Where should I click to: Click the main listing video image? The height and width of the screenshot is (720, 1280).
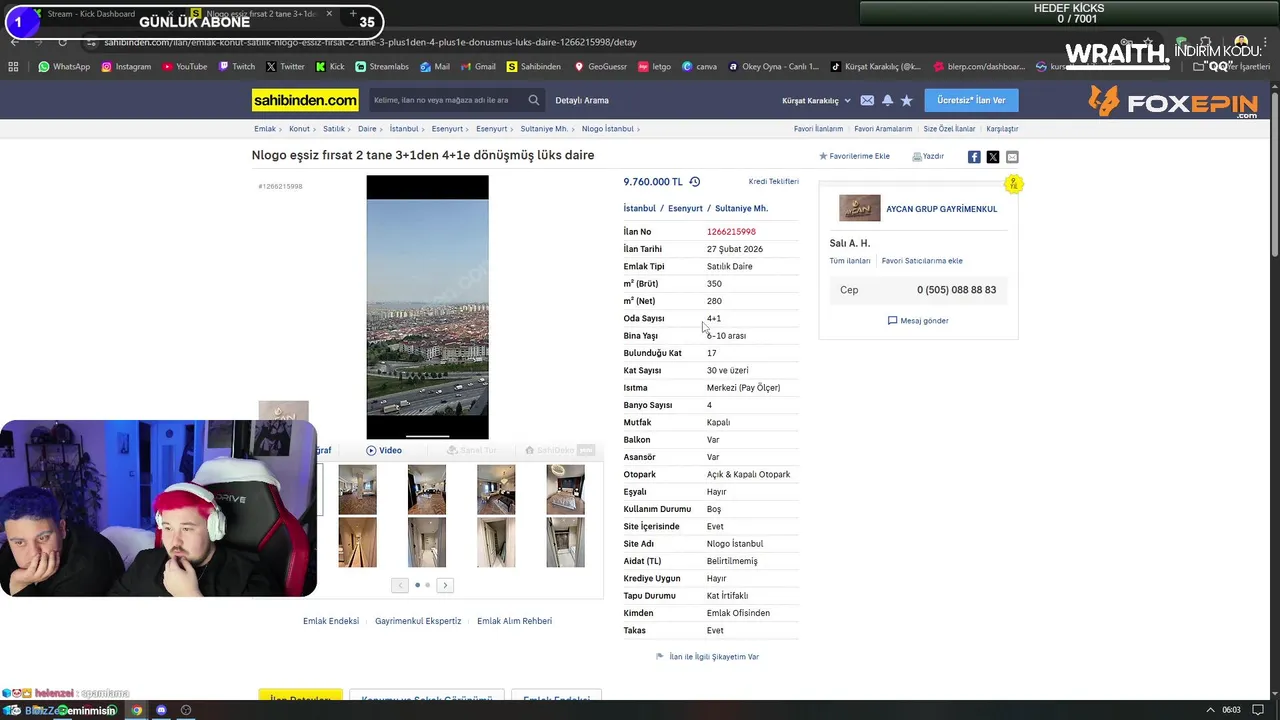click(428, 307)
